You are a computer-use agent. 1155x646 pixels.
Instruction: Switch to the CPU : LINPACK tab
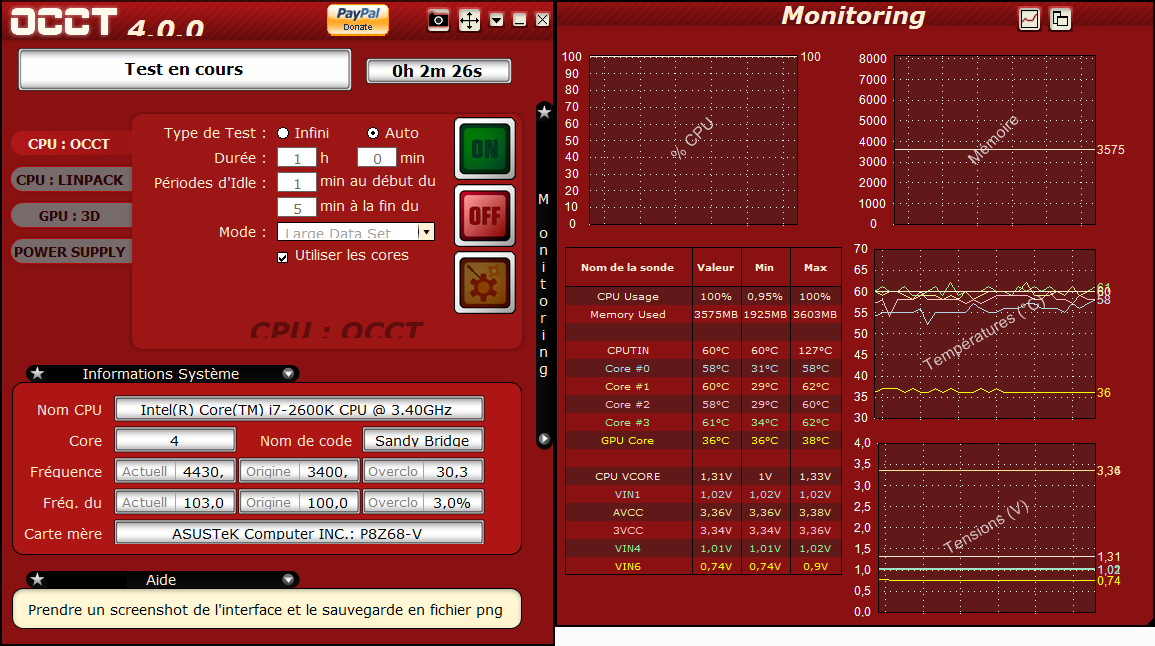70,180
